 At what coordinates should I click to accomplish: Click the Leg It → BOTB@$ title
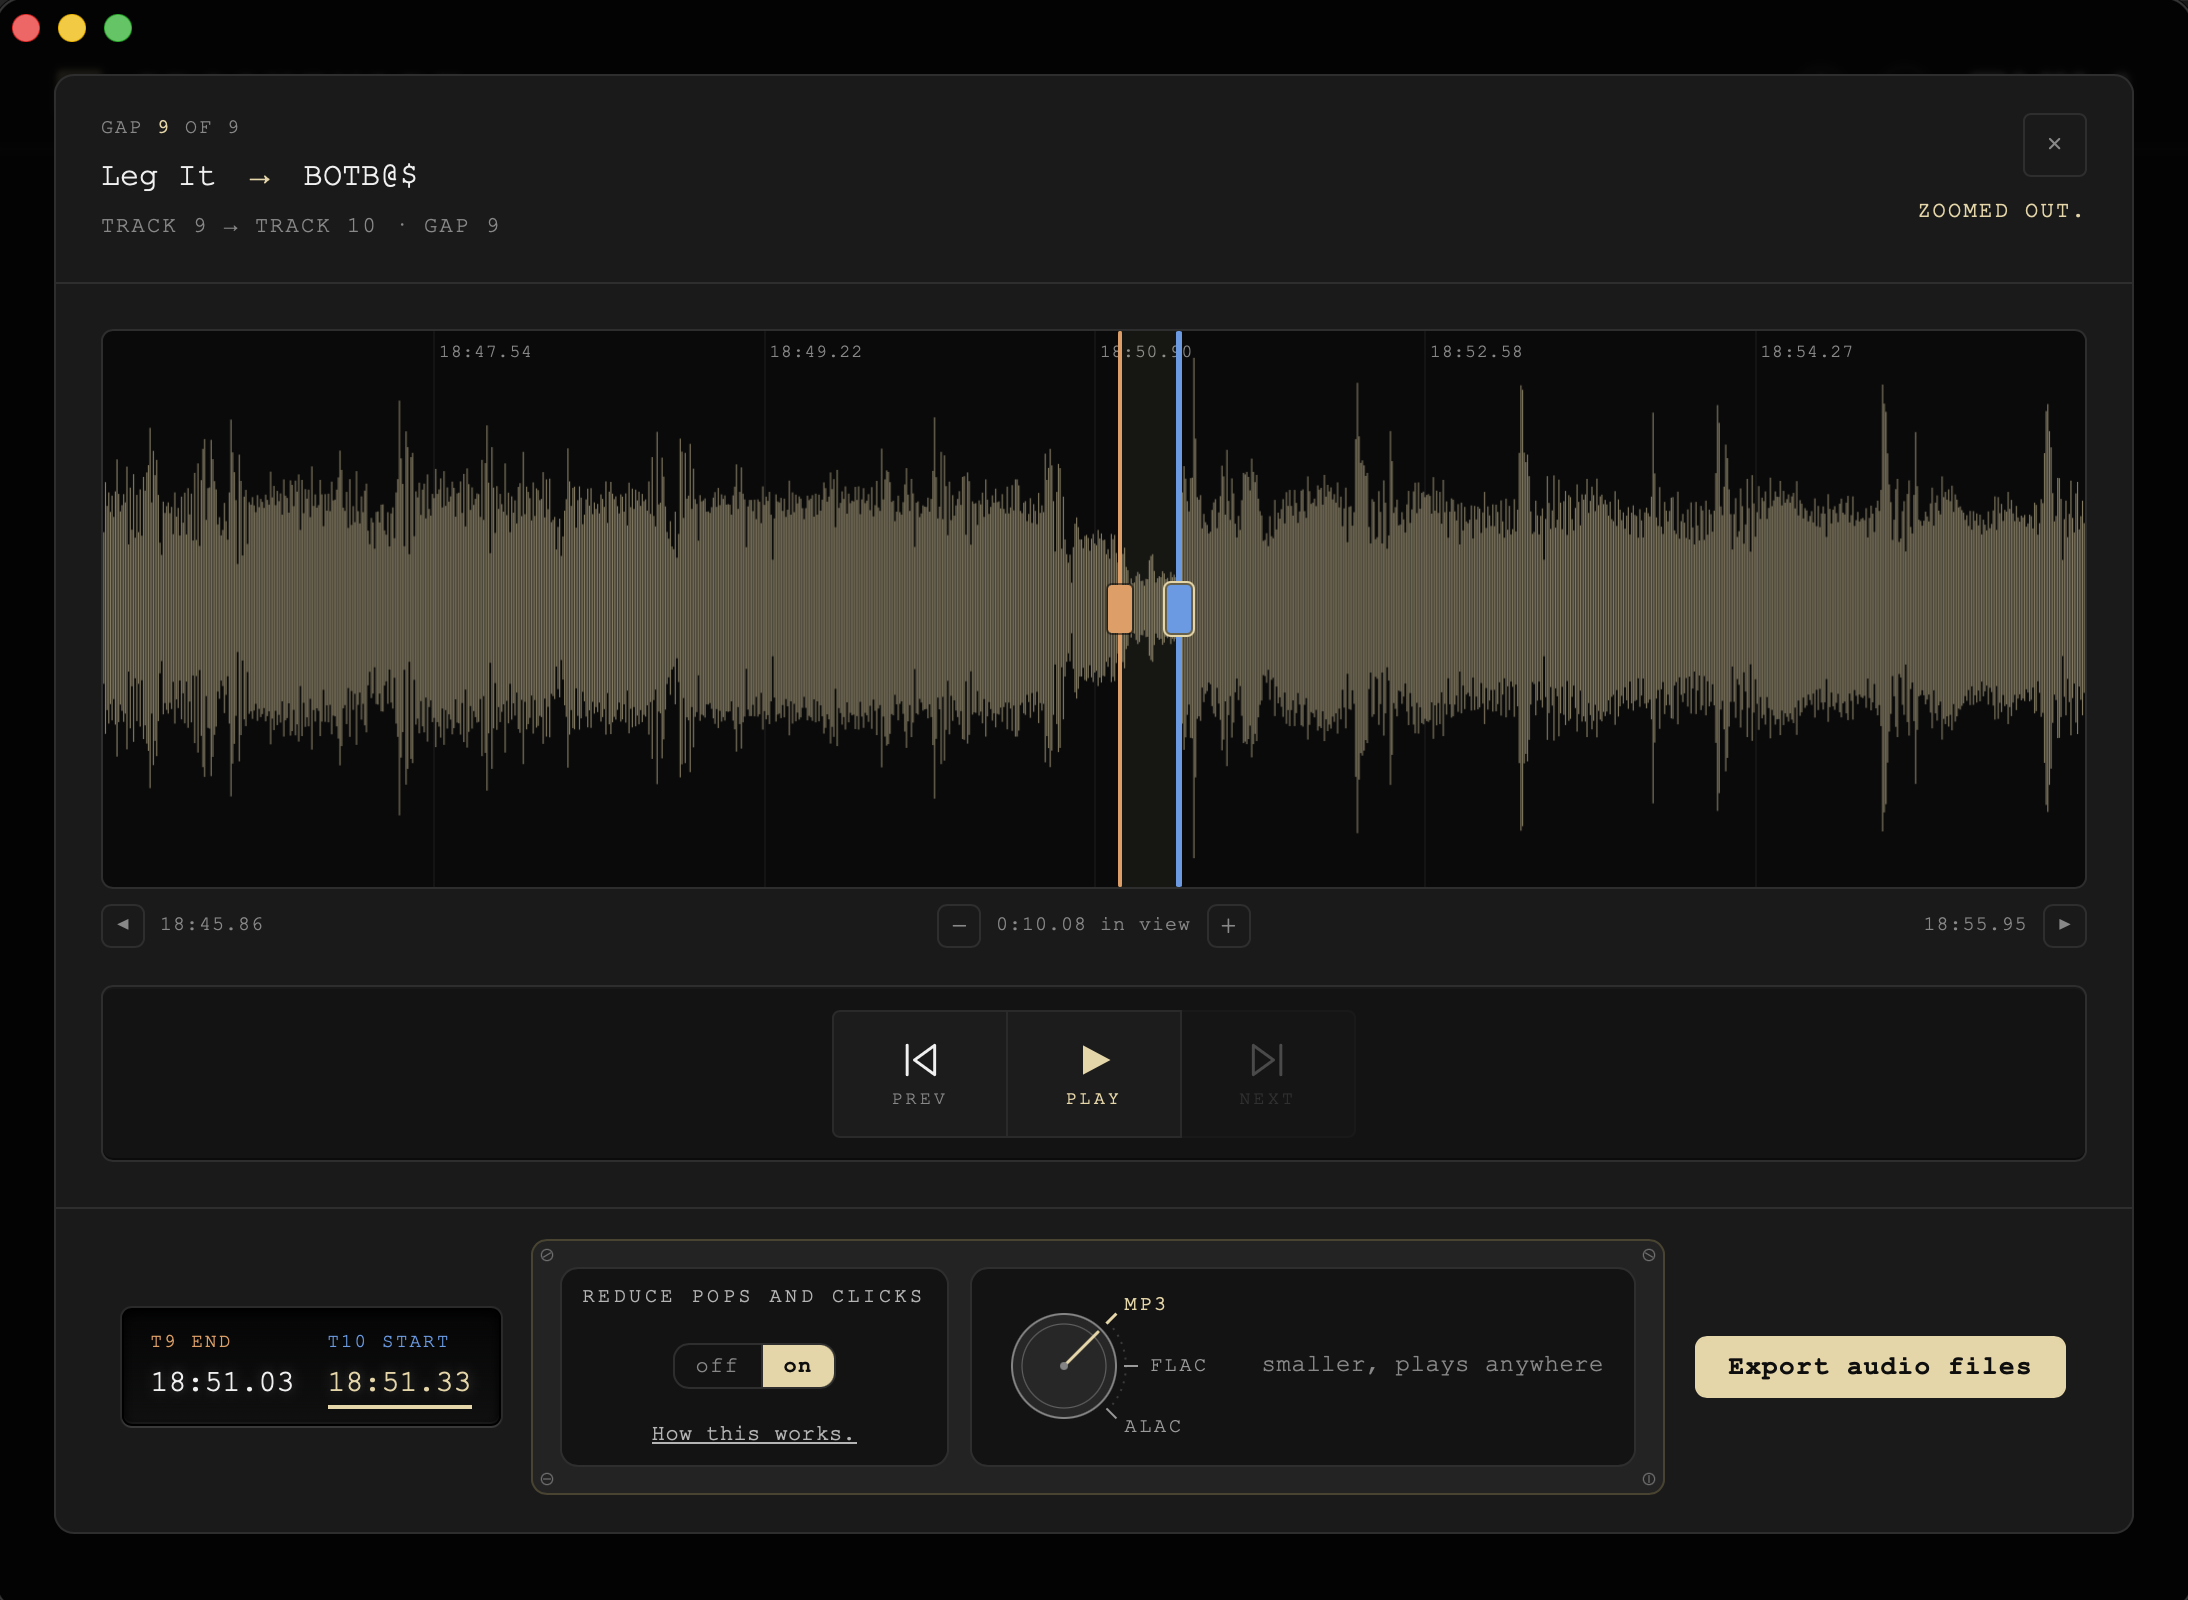point(259,176)
